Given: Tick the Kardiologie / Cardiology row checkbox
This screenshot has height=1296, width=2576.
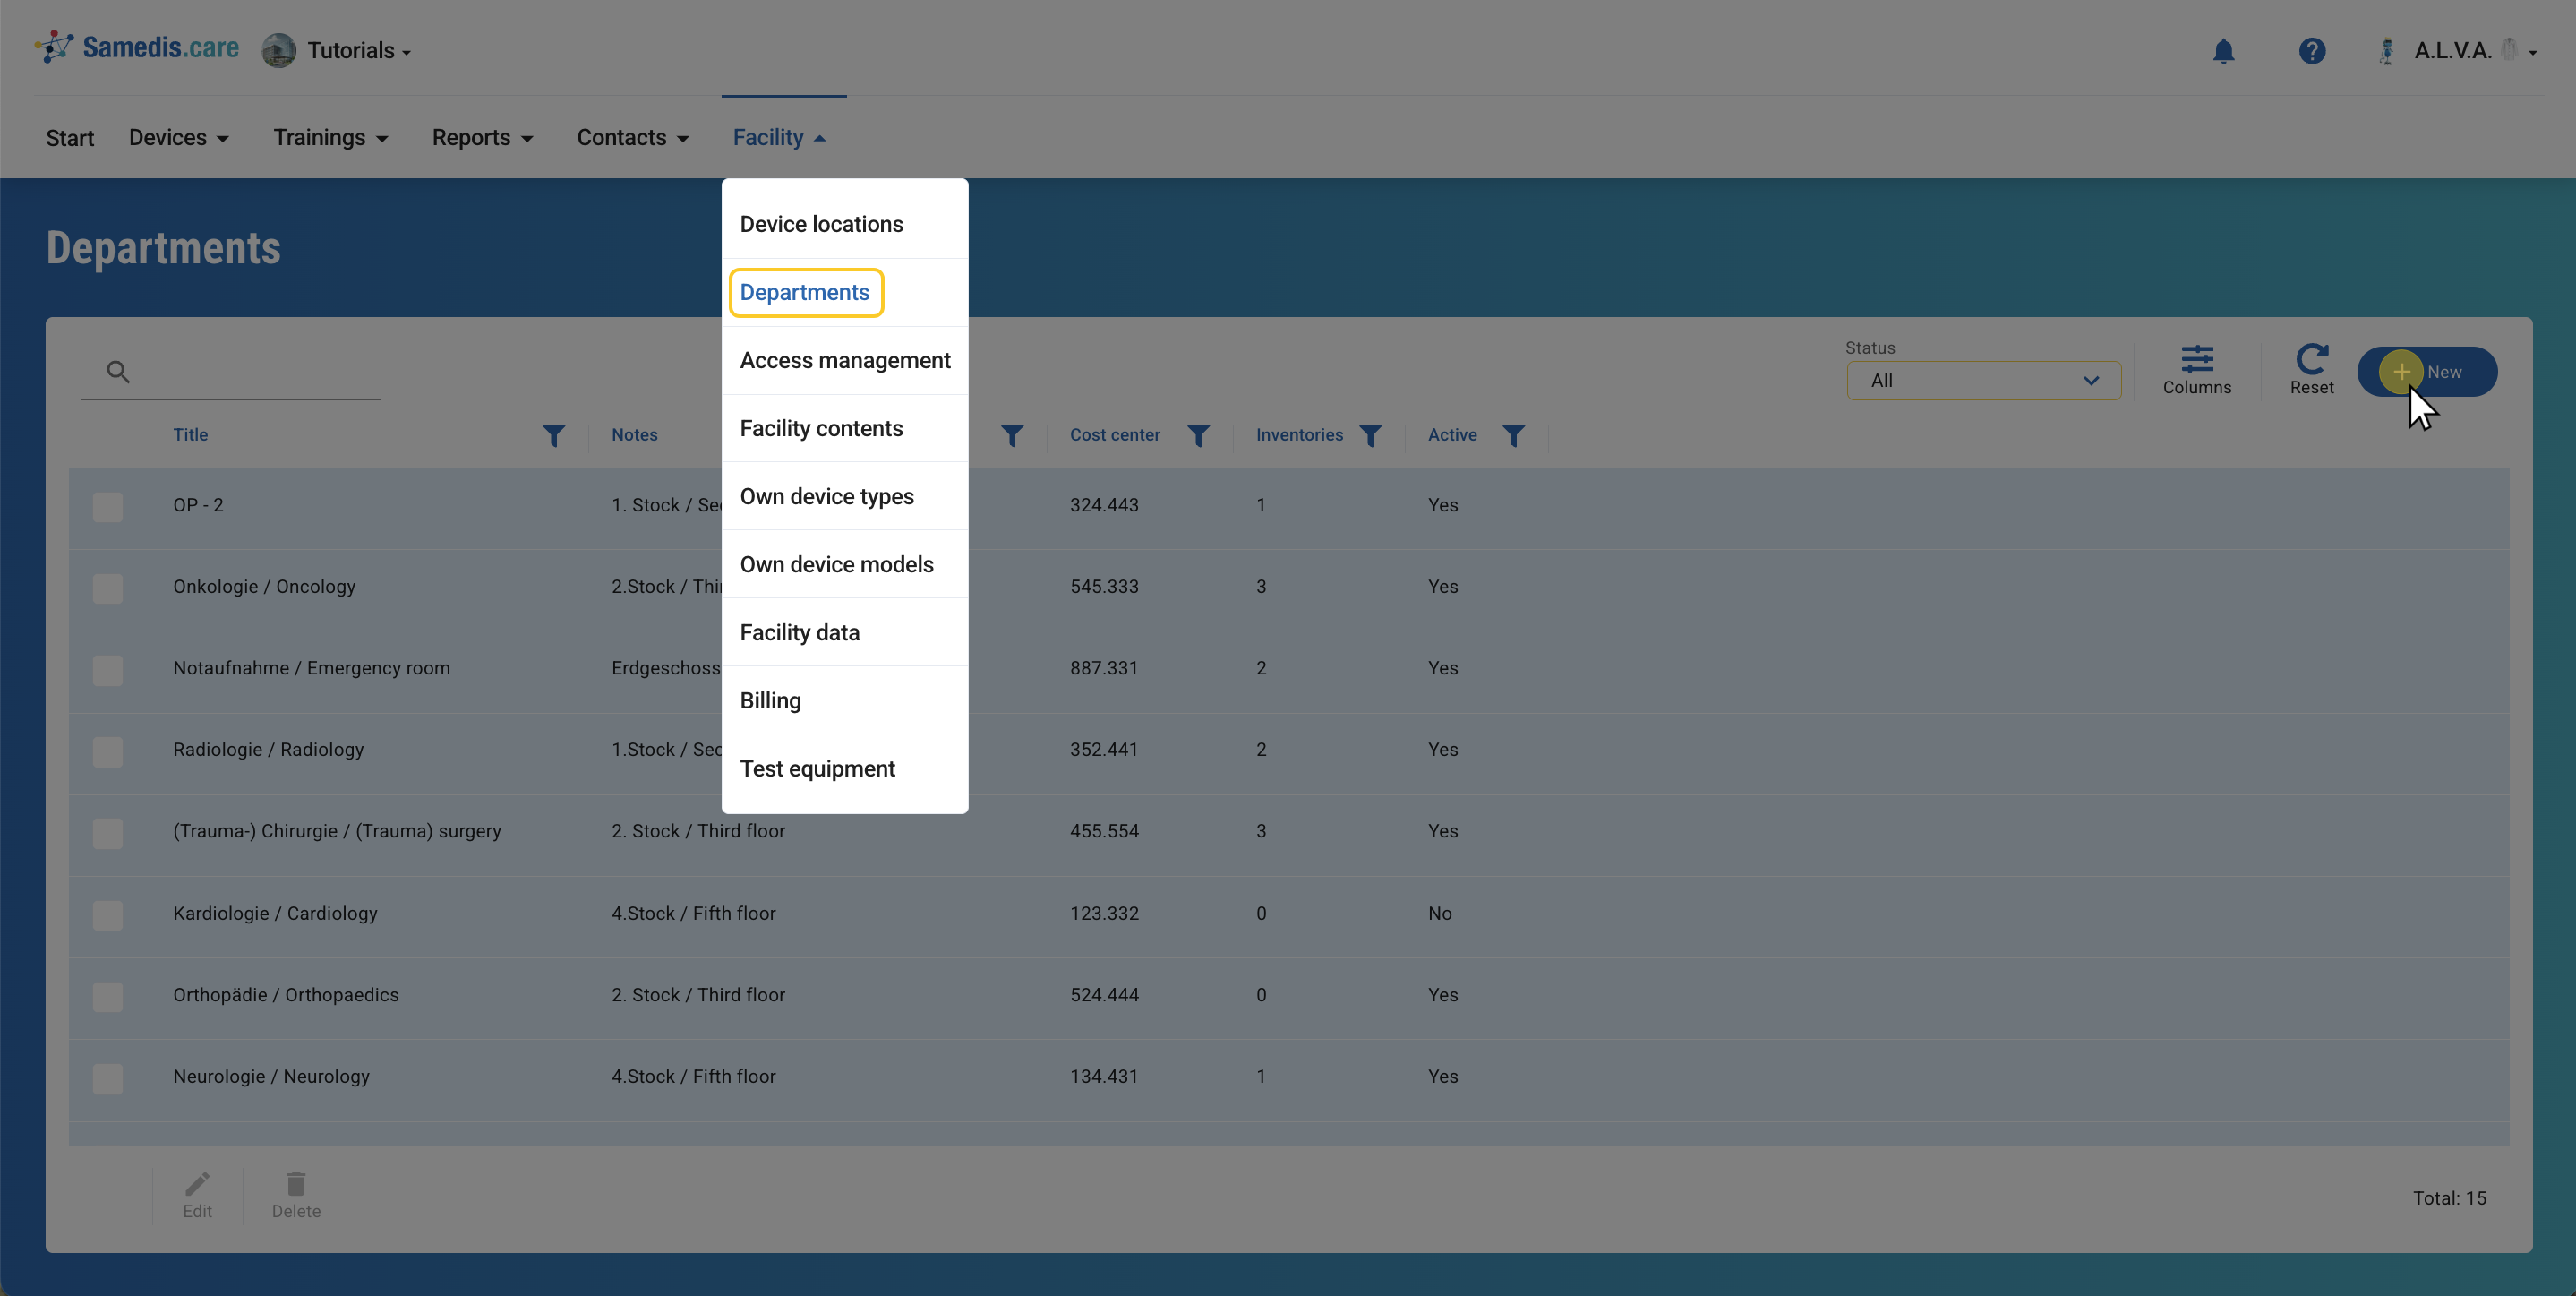Looking at the screenshot, I should 108,914.
